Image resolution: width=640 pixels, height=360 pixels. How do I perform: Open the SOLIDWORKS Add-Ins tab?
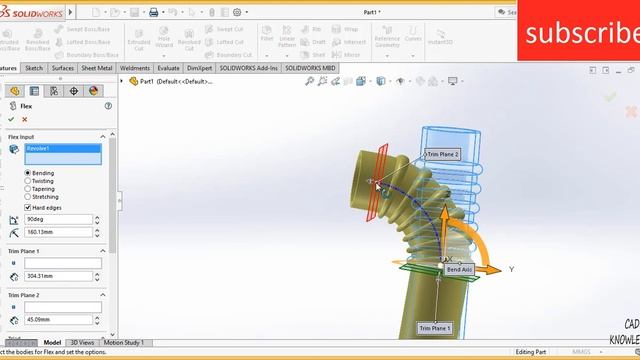[x=249, y=68]
